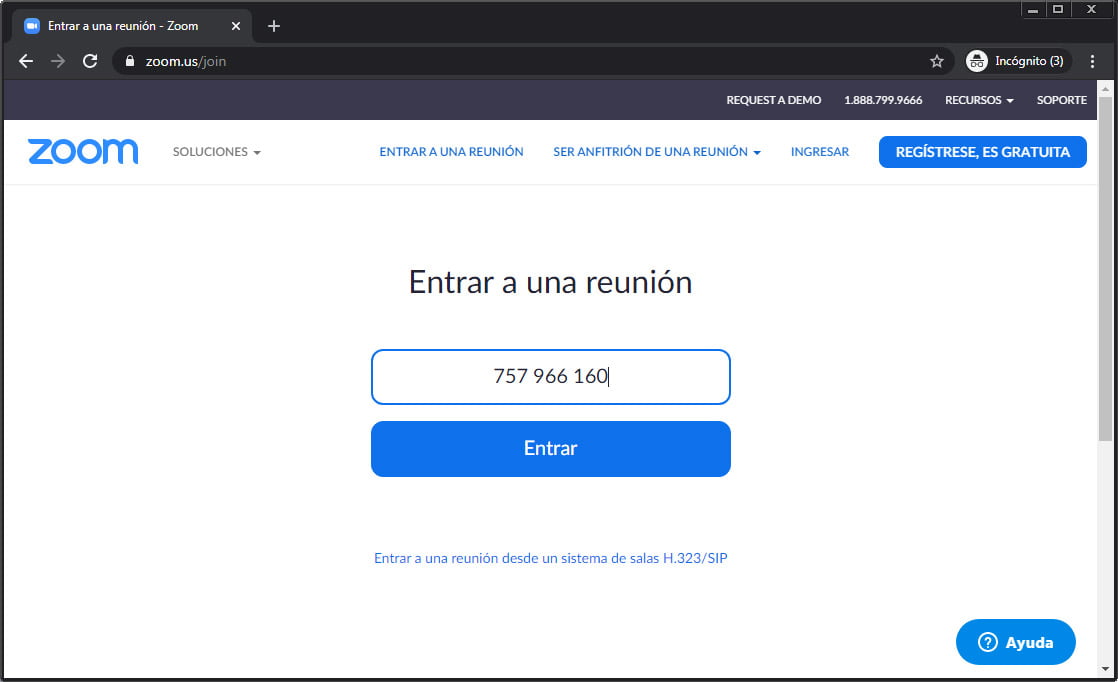Image resolution: width=1118 pixels, height=682 pixels.
Task: Click the meeting ID input field
Action: pyautogui.click(x=550, y=377)
